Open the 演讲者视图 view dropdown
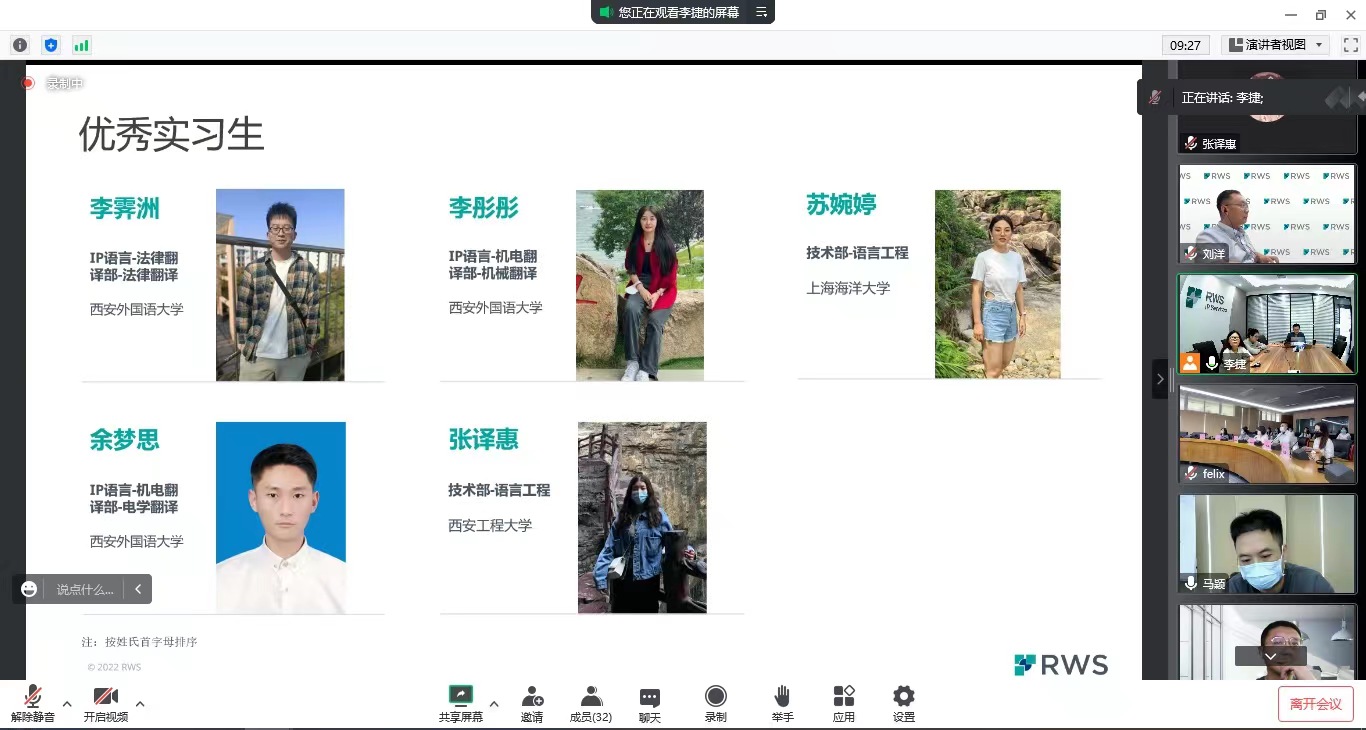 (1274, 45)
